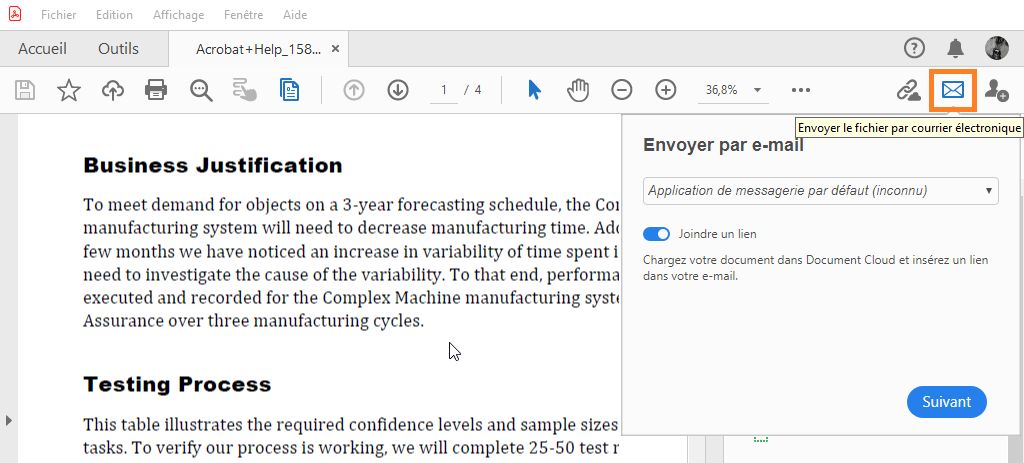Image resolution: width=1024 pixels, height=463 pixels.
Task: Click the save file diskette icon
Action: coord(25,90)
